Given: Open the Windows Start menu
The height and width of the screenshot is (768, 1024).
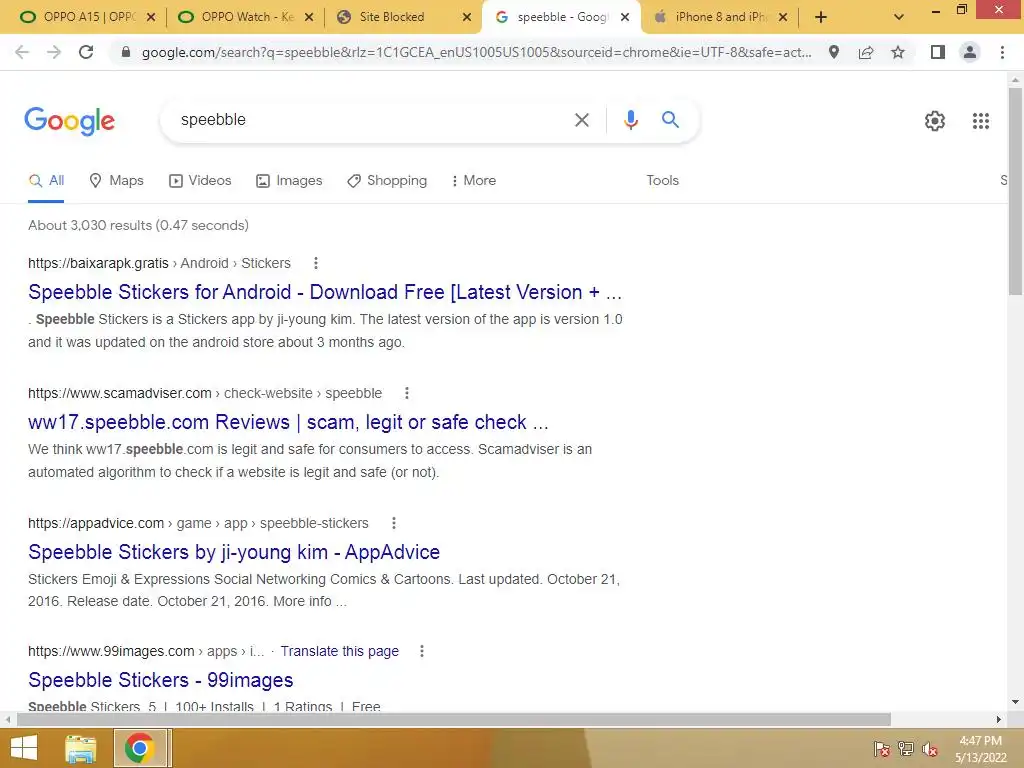Looking at the screenshot, I should 24,748.
